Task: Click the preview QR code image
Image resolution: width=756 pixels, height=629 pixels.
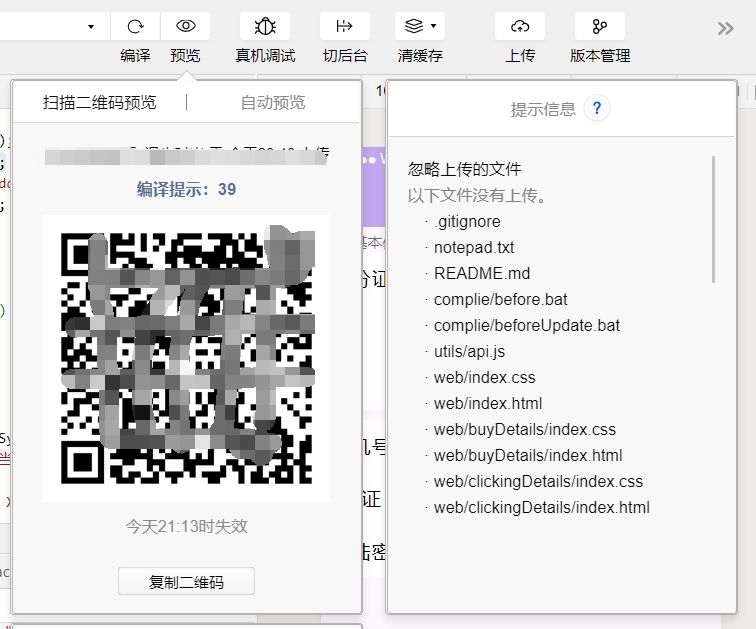Action: click(x=187, y=358)
